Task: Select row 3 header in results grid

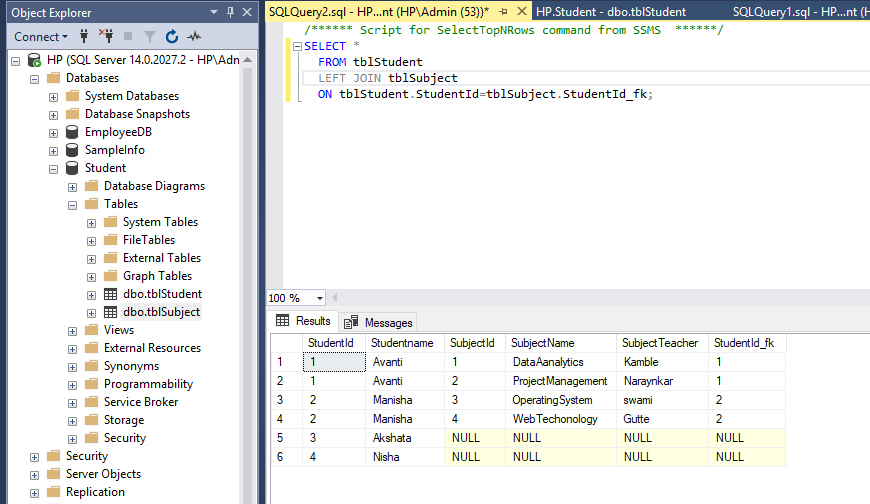Action: 286,400
